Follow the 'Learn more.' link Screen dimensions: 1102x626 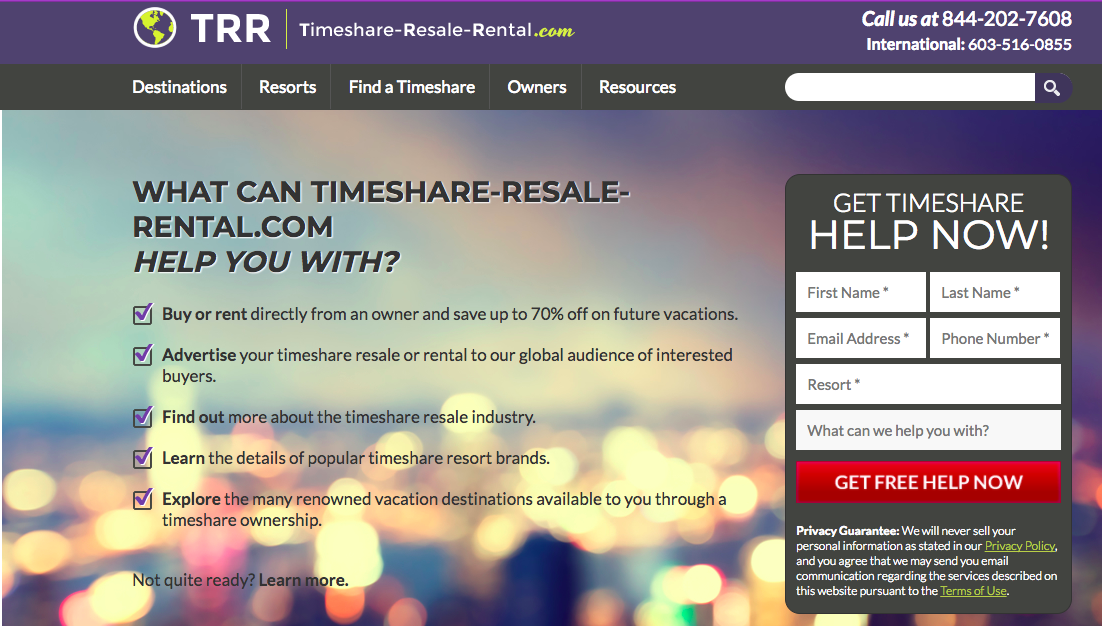click(304, 580)
